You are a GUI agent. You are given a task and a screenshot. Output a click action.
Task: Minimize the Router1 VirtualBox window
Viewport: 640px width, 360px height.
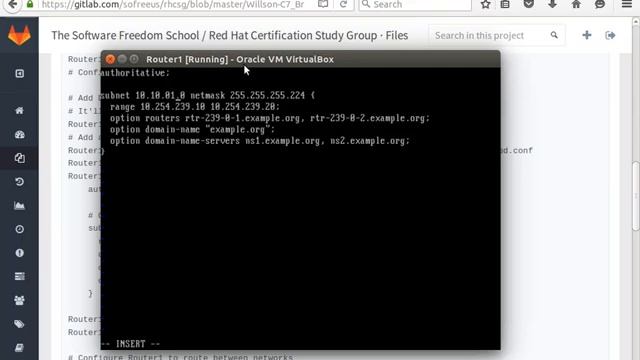122,59
